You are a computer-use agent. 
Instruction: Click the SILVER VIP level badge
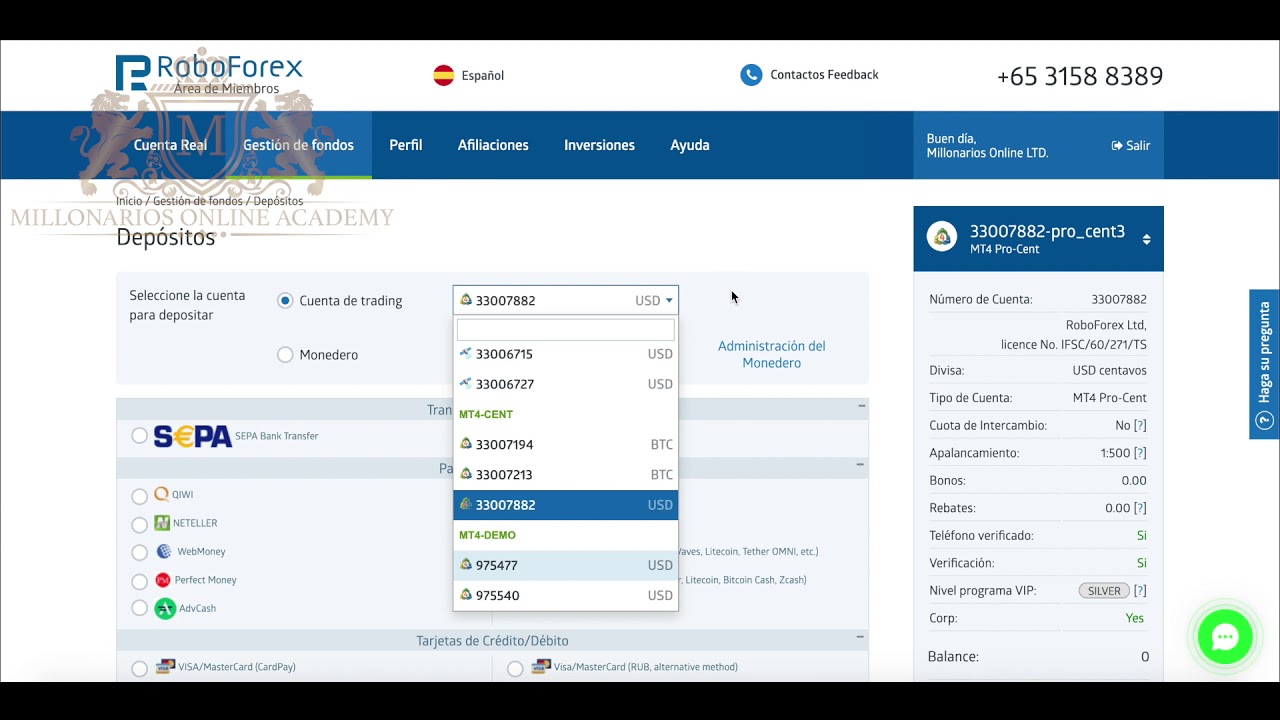point(1104,591)
